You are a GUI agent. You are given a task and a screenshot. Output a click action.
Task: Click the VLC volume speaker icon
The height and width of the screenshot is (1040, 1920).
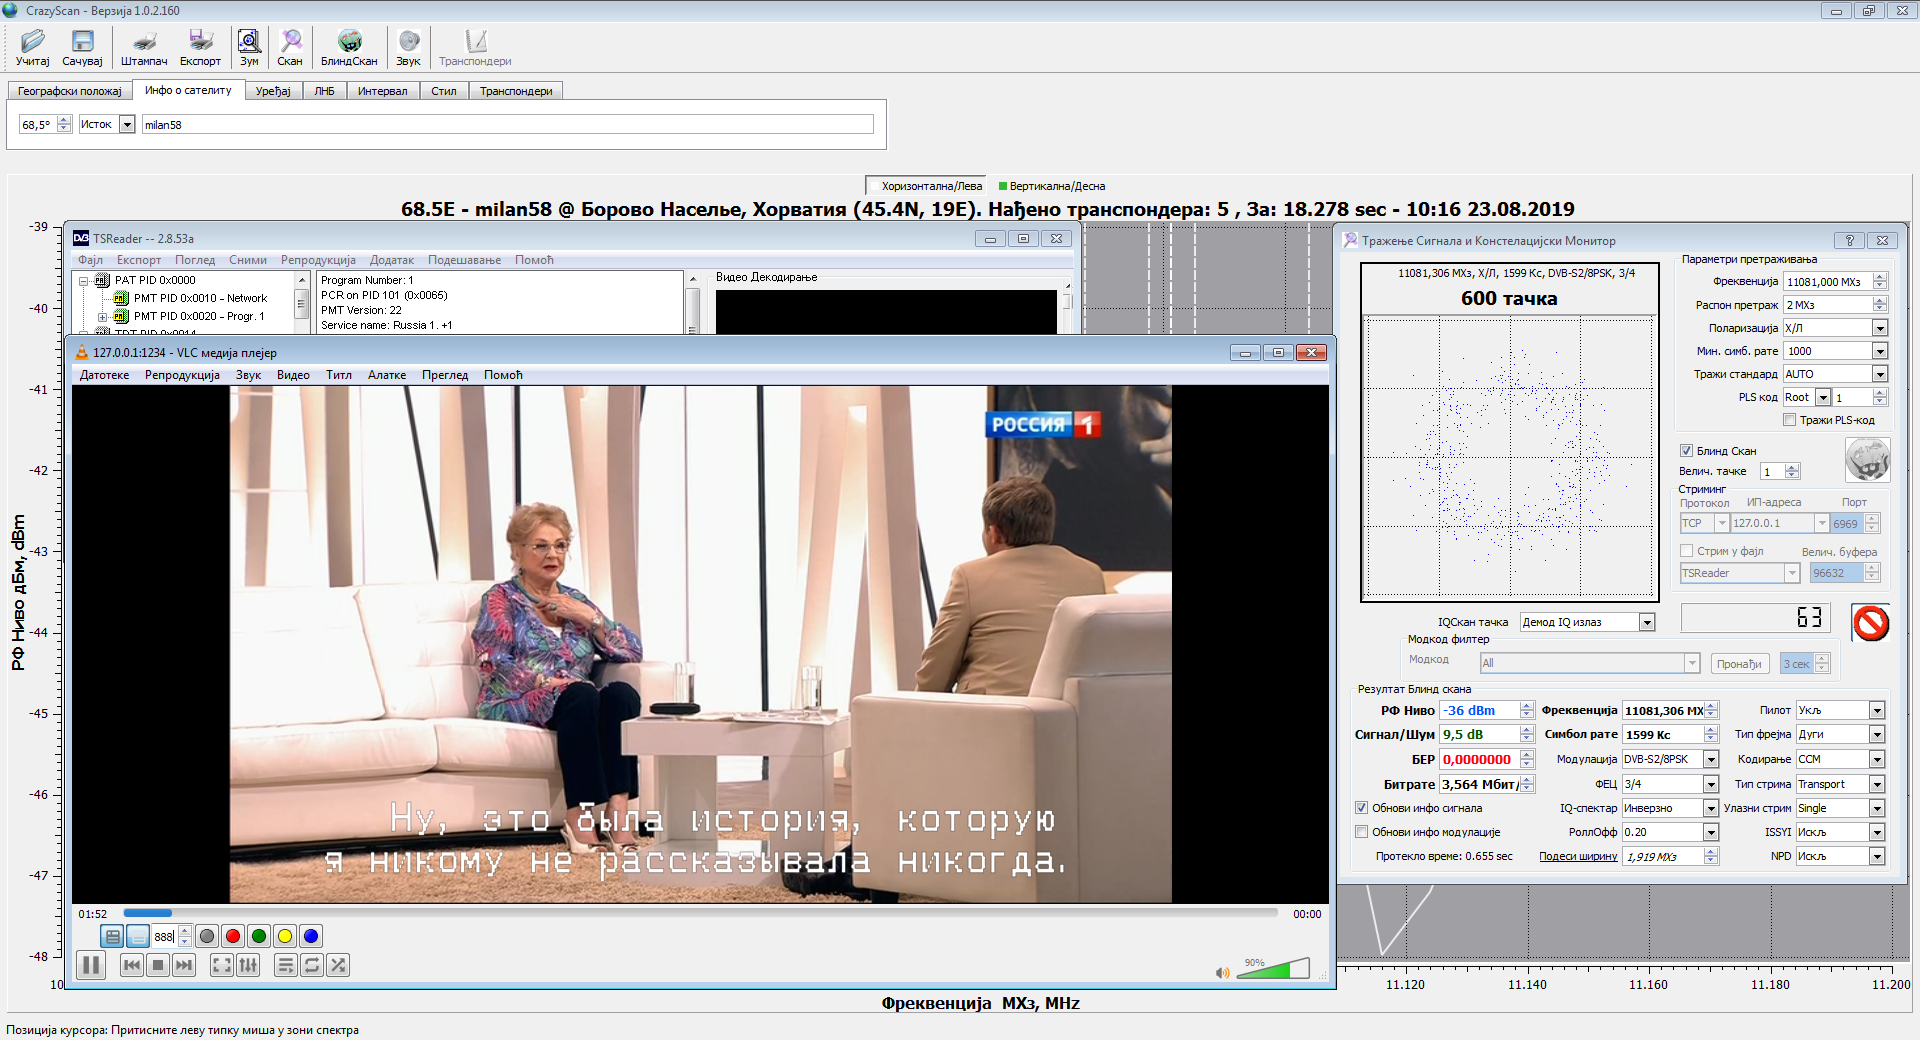tap(1222, 972)
